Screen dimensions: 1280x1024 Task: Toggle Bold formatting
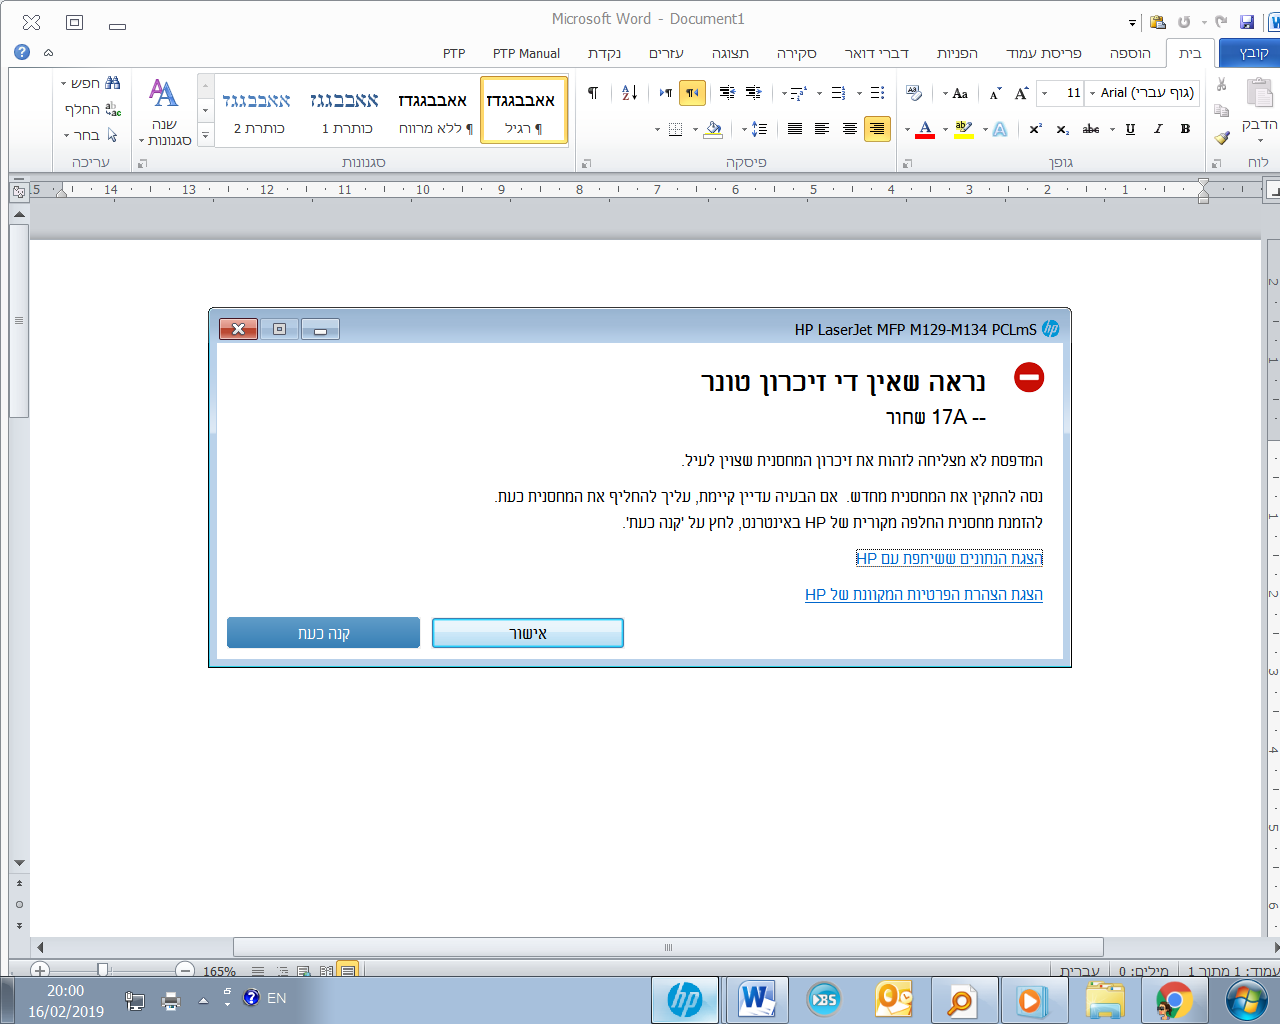1185,129
